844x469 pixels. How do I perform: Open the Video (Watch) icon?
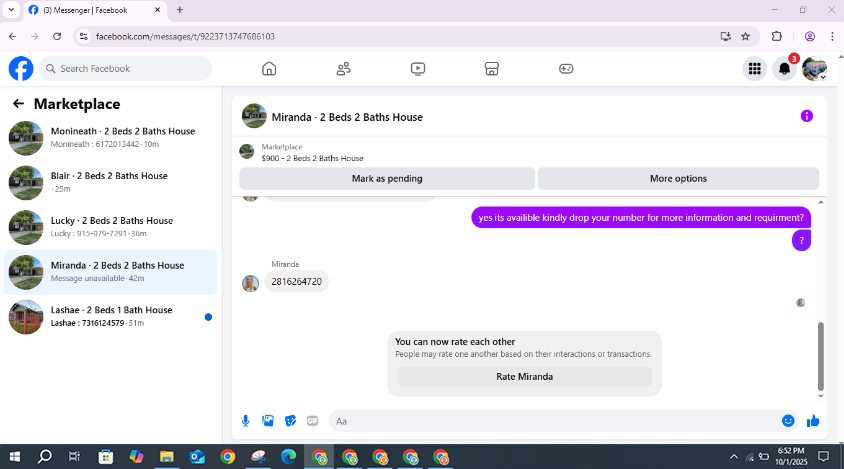(418, 69)
